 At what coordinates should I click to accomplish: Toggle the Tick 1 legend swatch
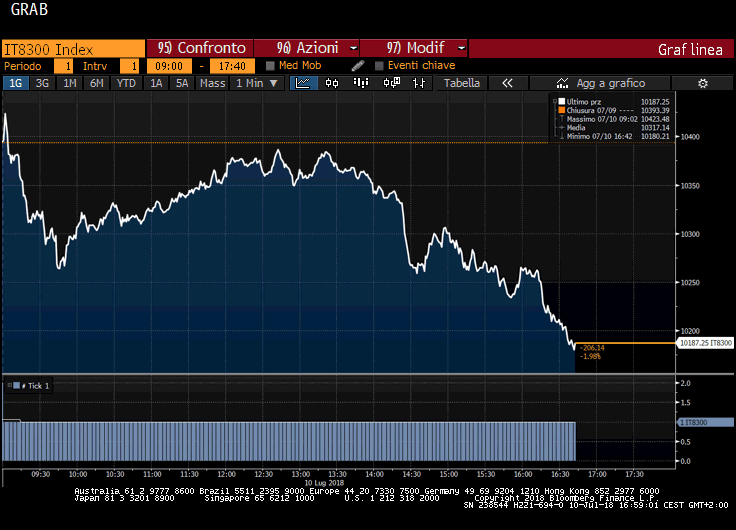(16, 386)
